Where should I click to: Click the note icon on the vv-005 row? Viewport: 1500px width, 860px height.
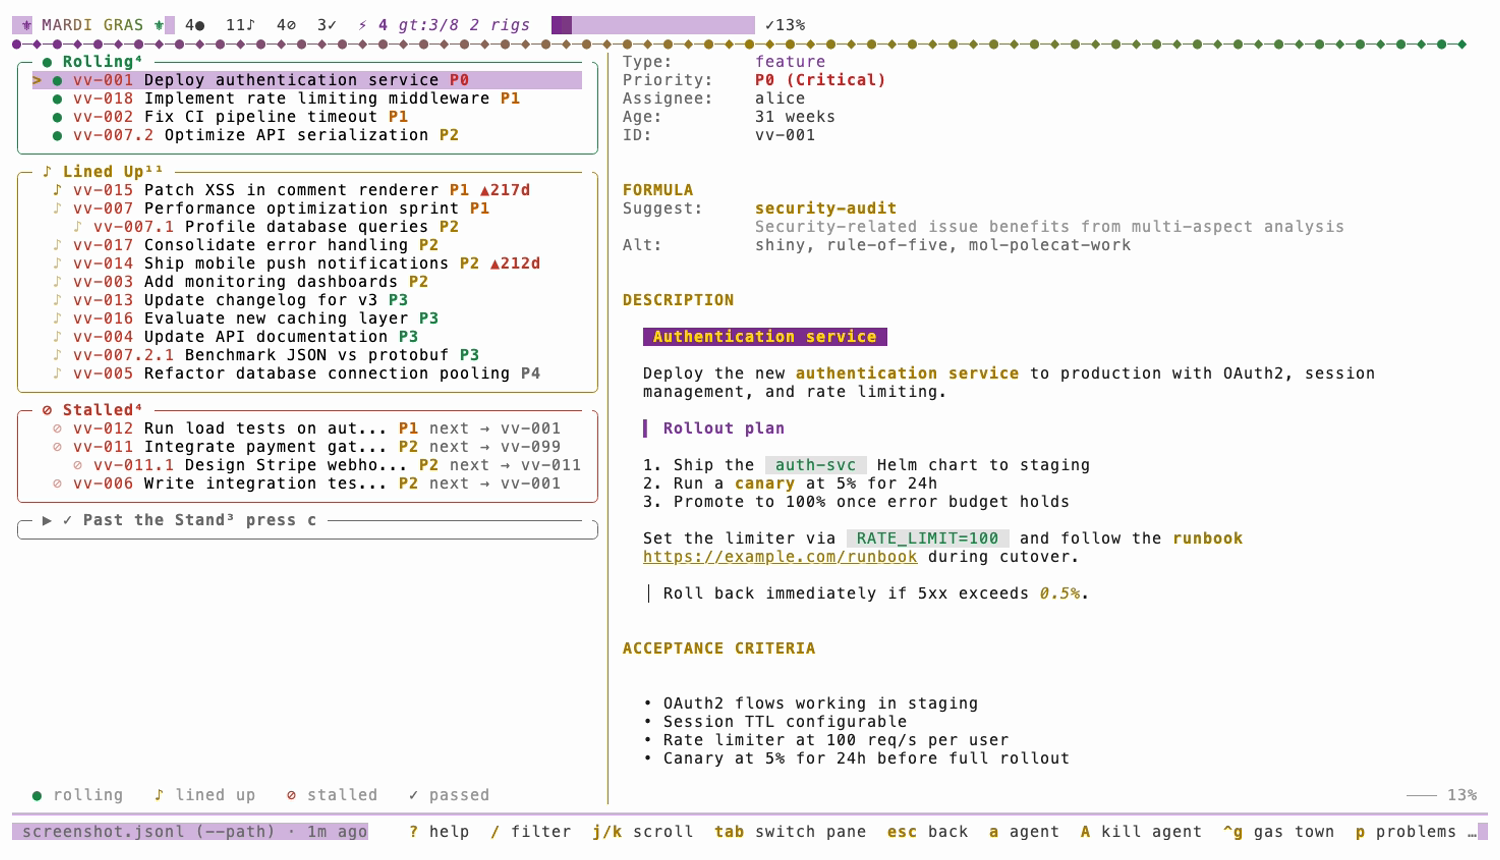click(x=57, y=374)
